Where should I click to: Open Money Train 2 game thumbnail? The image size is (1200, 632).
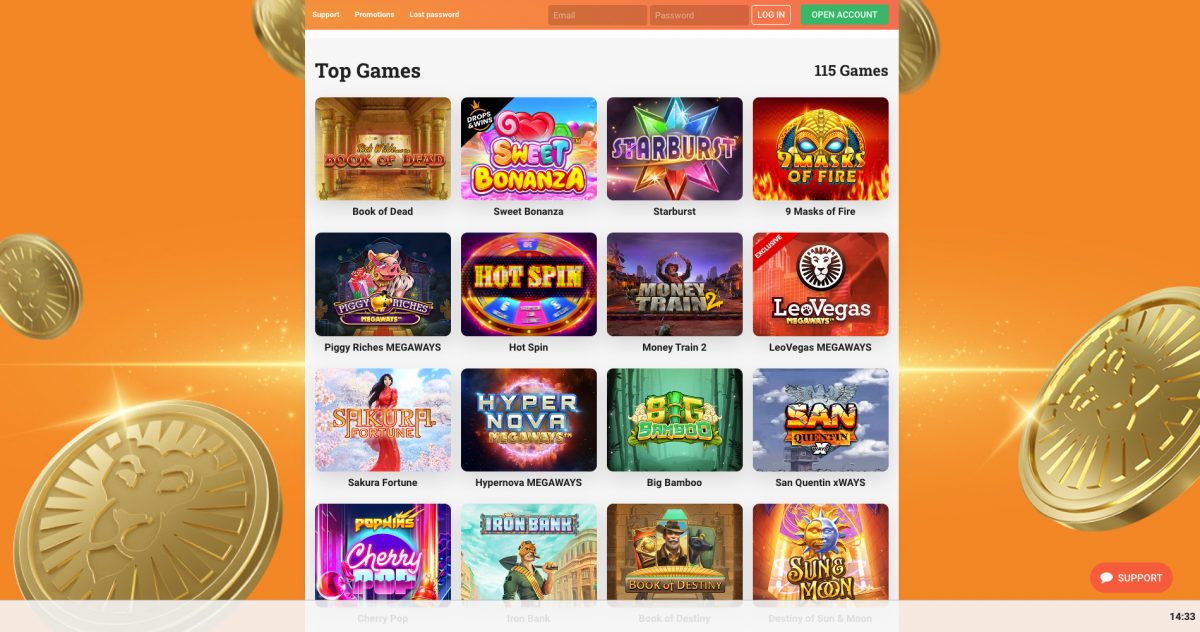tap(675, 285)
